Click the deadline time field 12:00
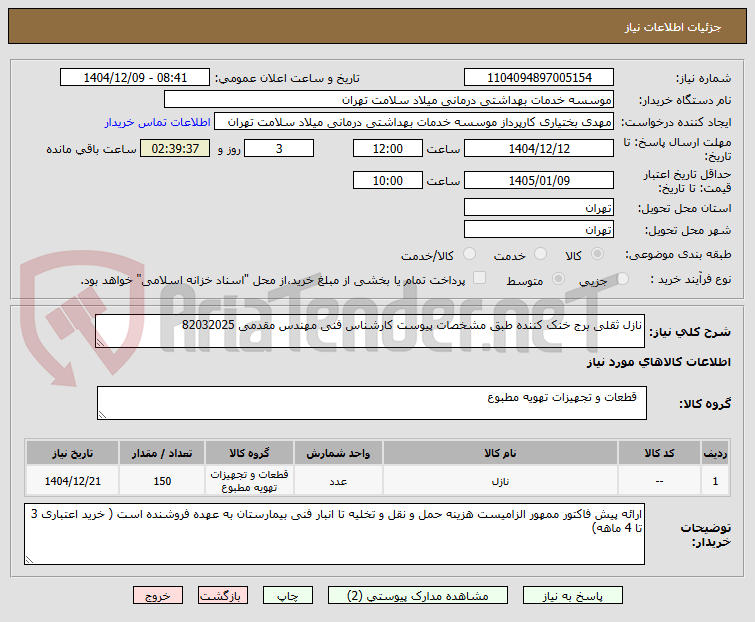 coord(388,148)
